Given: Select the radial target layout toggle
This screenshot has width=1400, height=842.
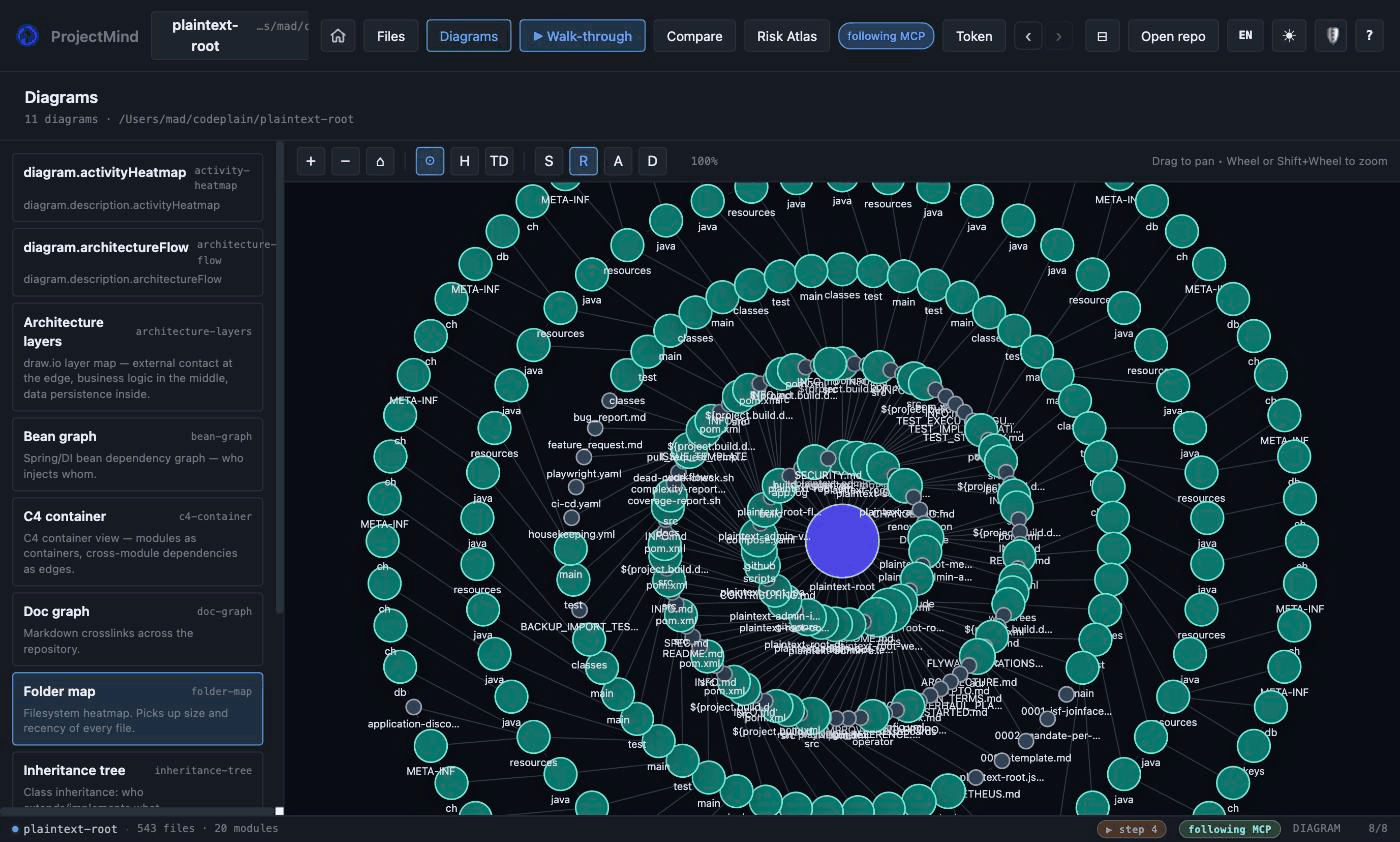Looking at the screenshot, I should [x=430, y=161].
